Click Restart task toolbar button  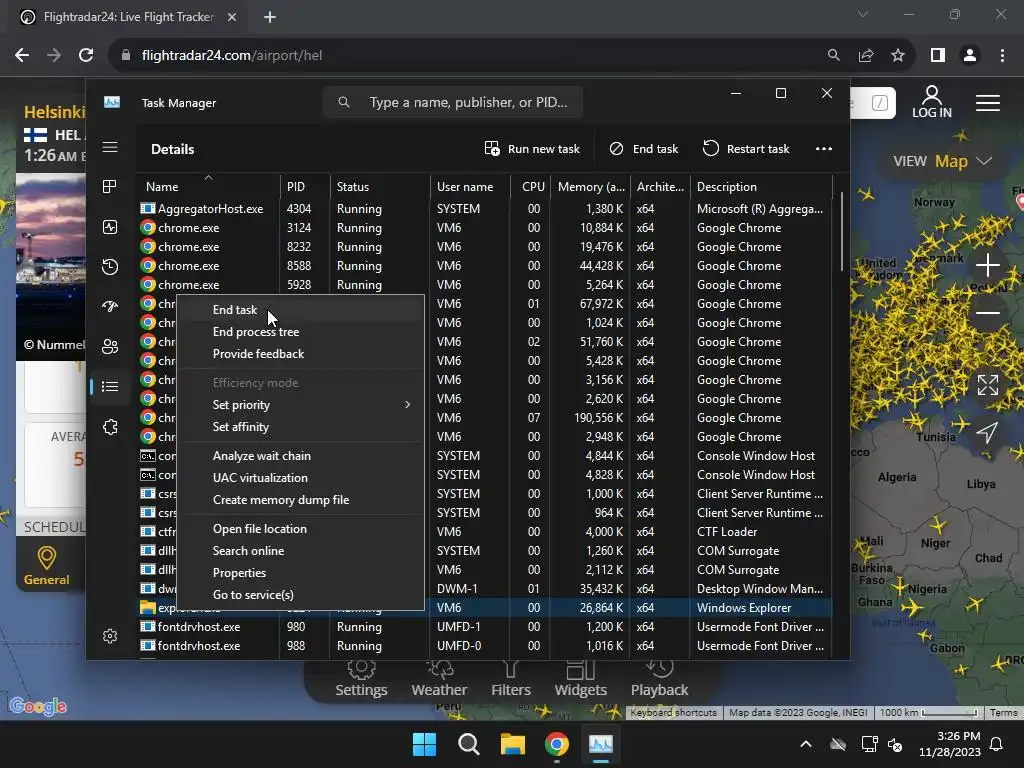pyautogui.click(x=746, y=149)
